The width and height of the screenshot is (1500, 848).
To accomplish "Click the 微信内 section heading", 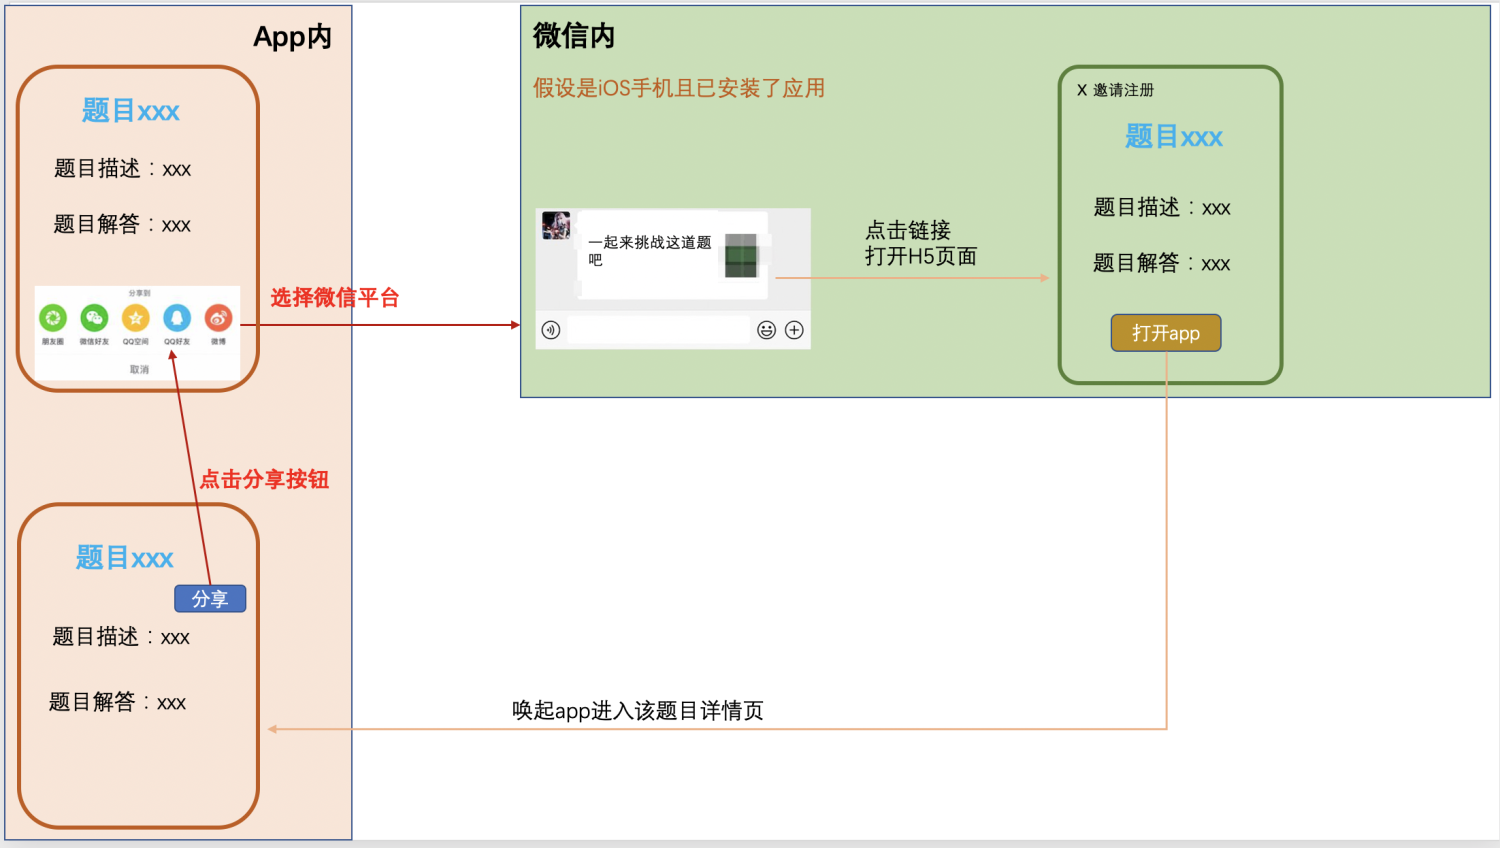I will [x=574, y=36].
